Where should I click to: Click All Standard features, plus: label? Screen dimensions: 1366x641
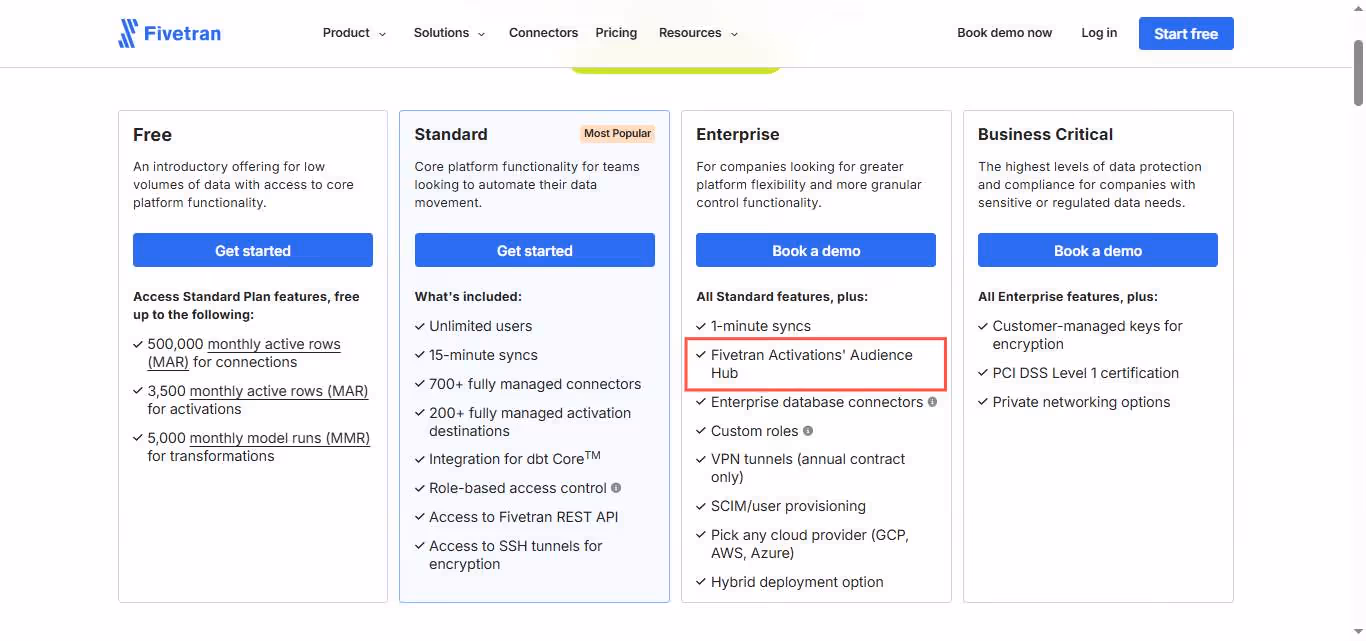click(782, 296)
